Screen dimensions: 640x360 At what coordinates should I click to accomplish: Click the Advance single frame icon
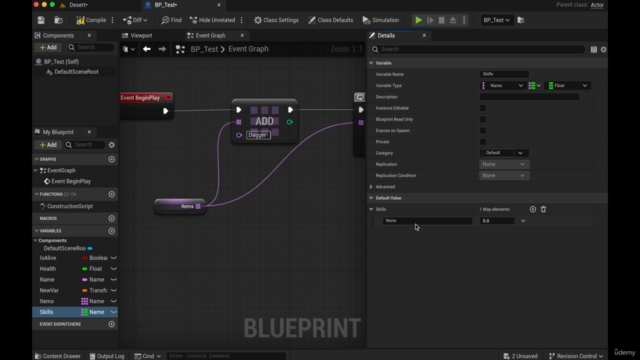pos(430,20)
